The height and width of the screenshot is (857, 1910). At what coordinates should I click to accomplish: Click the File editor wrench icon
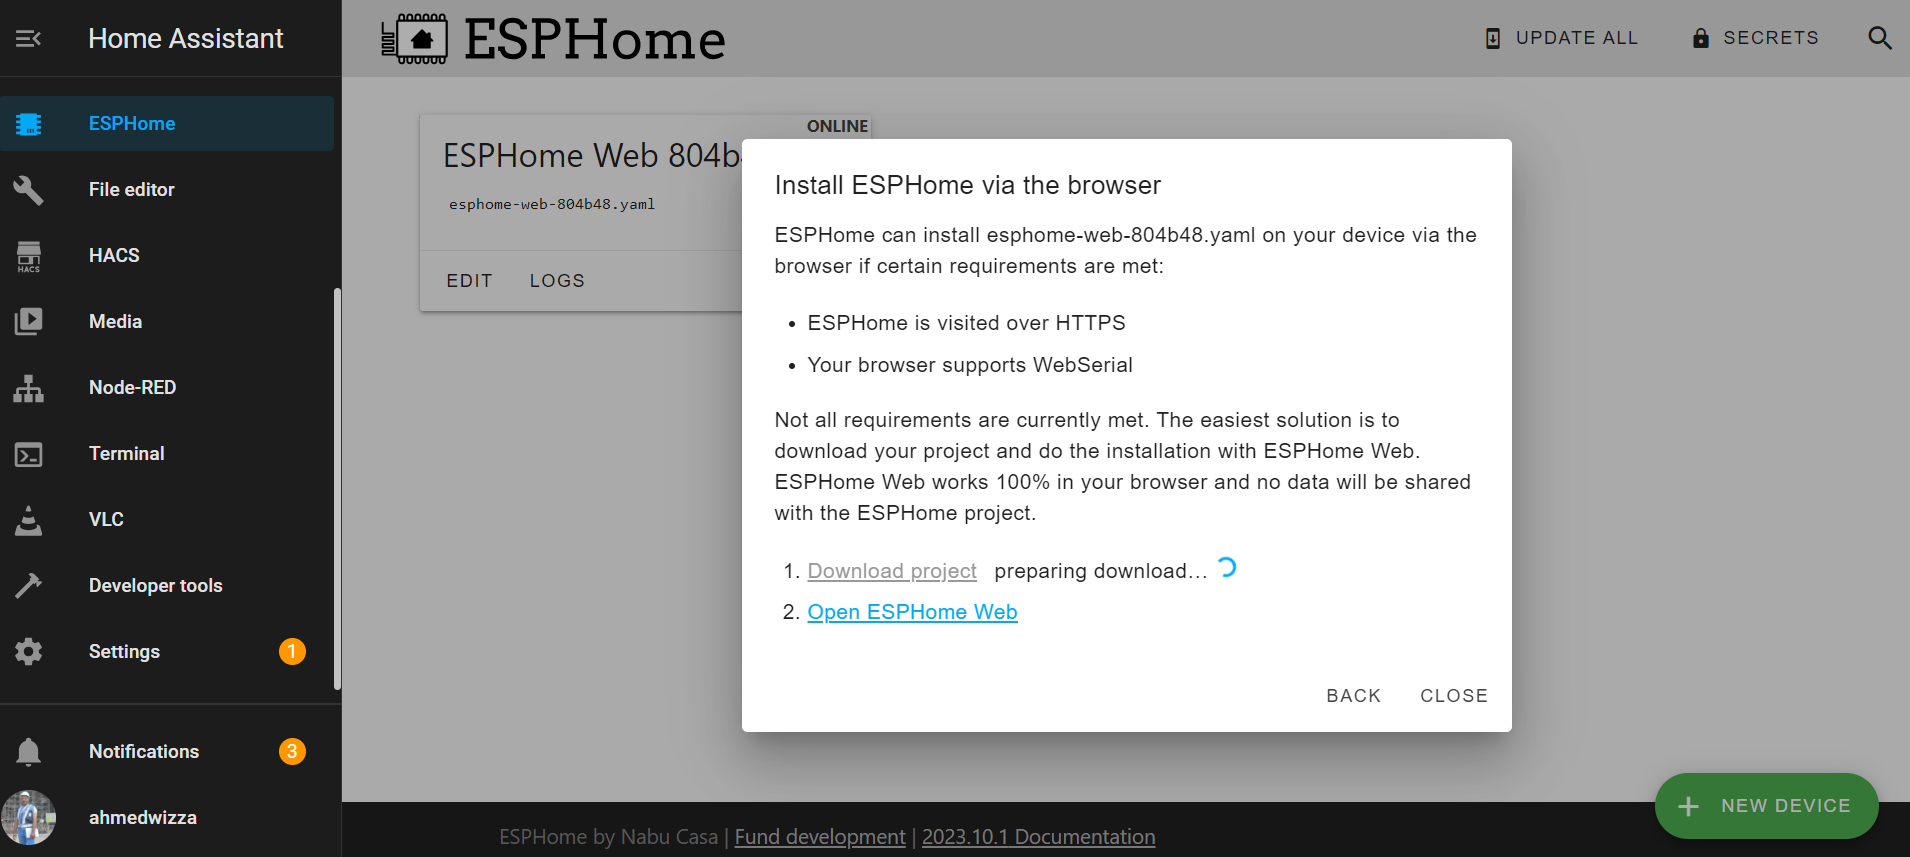pos(28,190)
